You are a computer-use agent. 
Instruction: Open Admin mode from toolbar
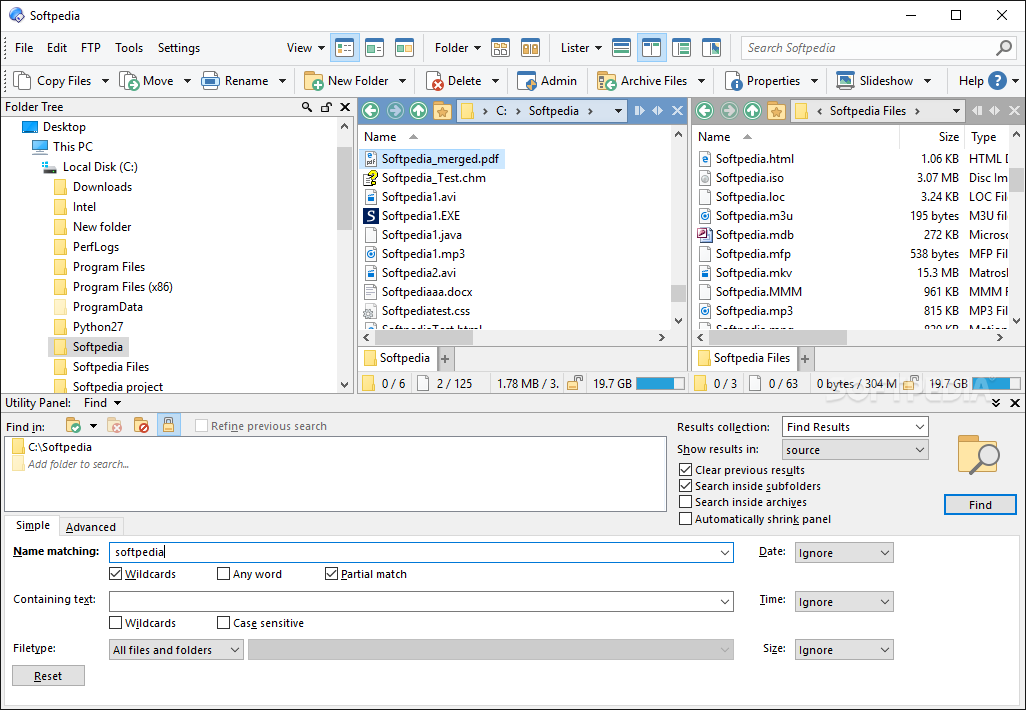coord(527,80)
